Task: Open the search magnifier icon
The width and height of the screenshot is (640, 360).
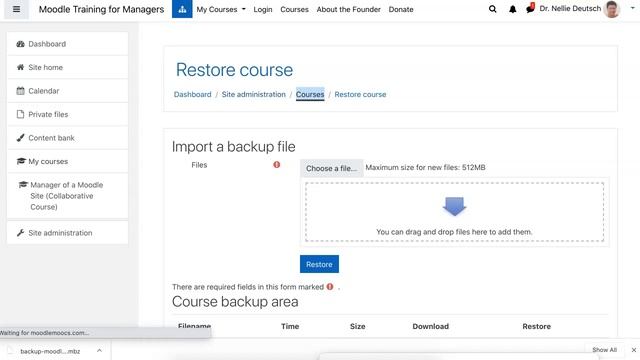Action: coord(493,9)
